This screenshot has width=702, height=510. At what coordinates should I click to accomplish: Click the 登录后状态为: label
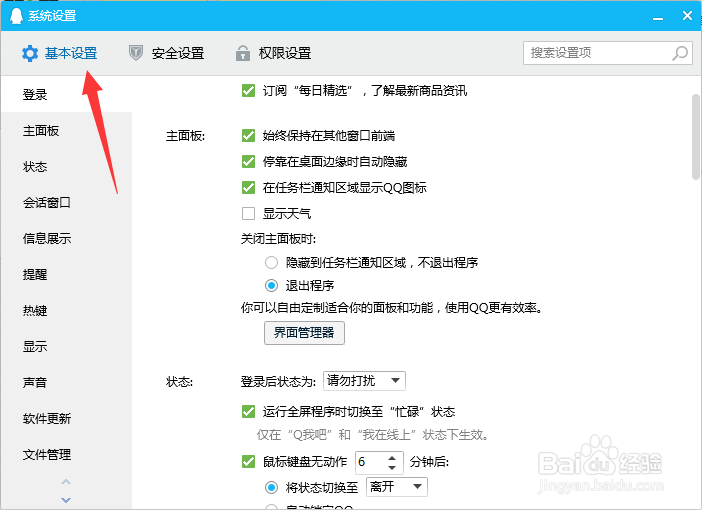point(278,381)
